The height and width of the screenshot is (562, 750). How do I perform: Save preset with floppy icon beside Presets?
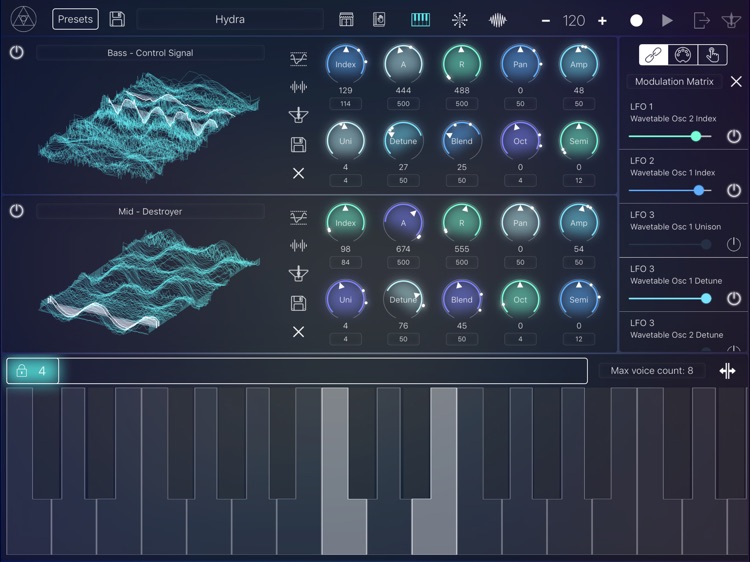coord(117,19)
